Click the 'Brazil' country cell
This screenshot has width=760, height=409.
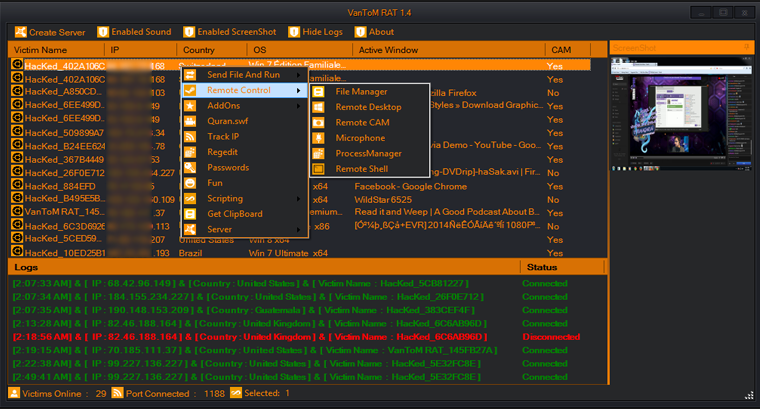click(190, 253)
